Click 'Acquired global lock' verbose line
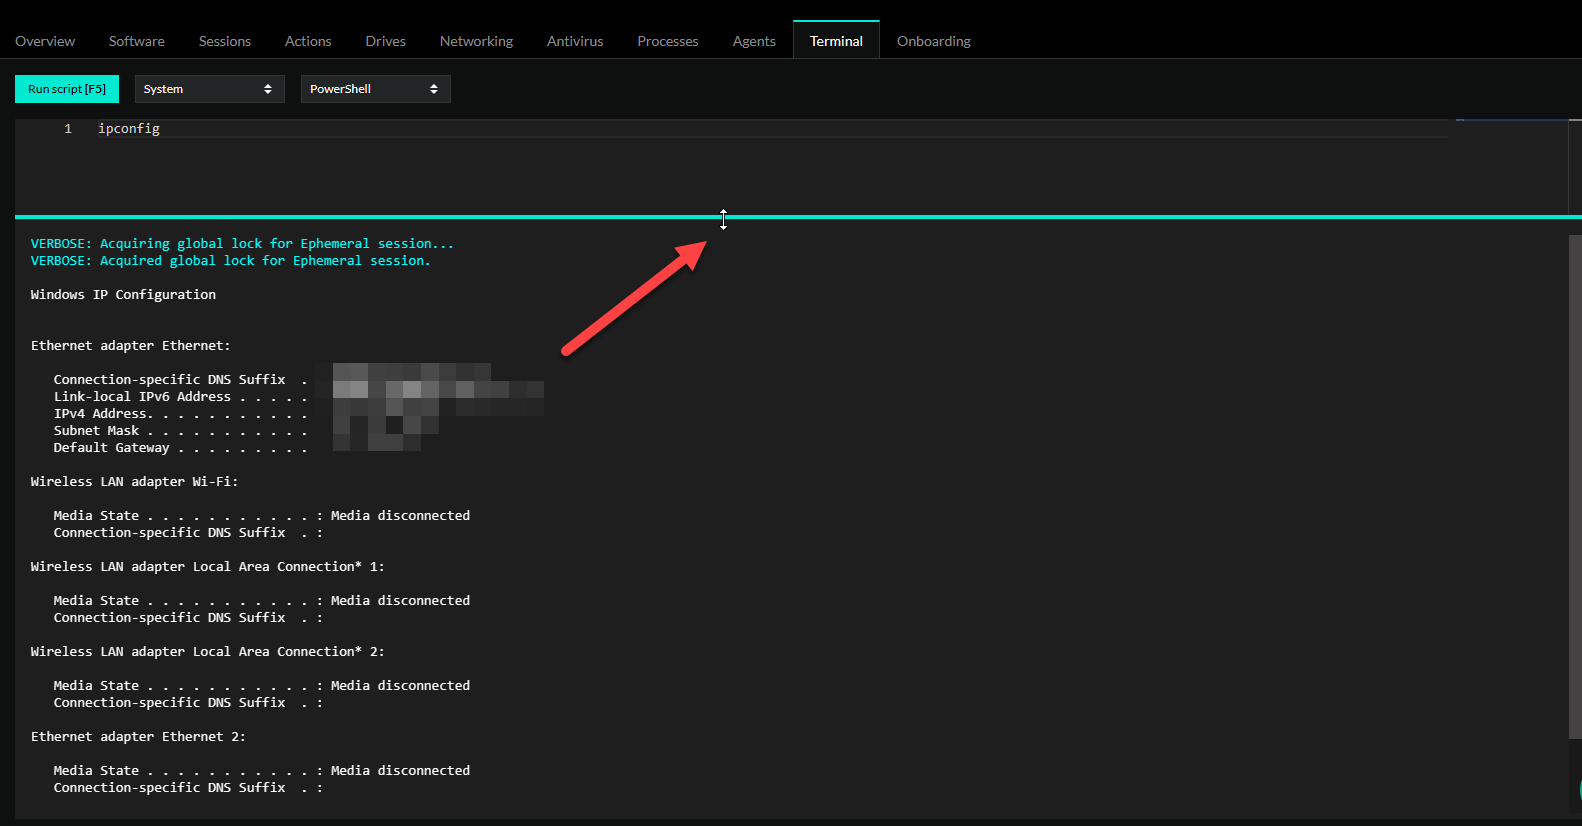Viewport: 1582px width, 826px height. click(x=230, y=261)
